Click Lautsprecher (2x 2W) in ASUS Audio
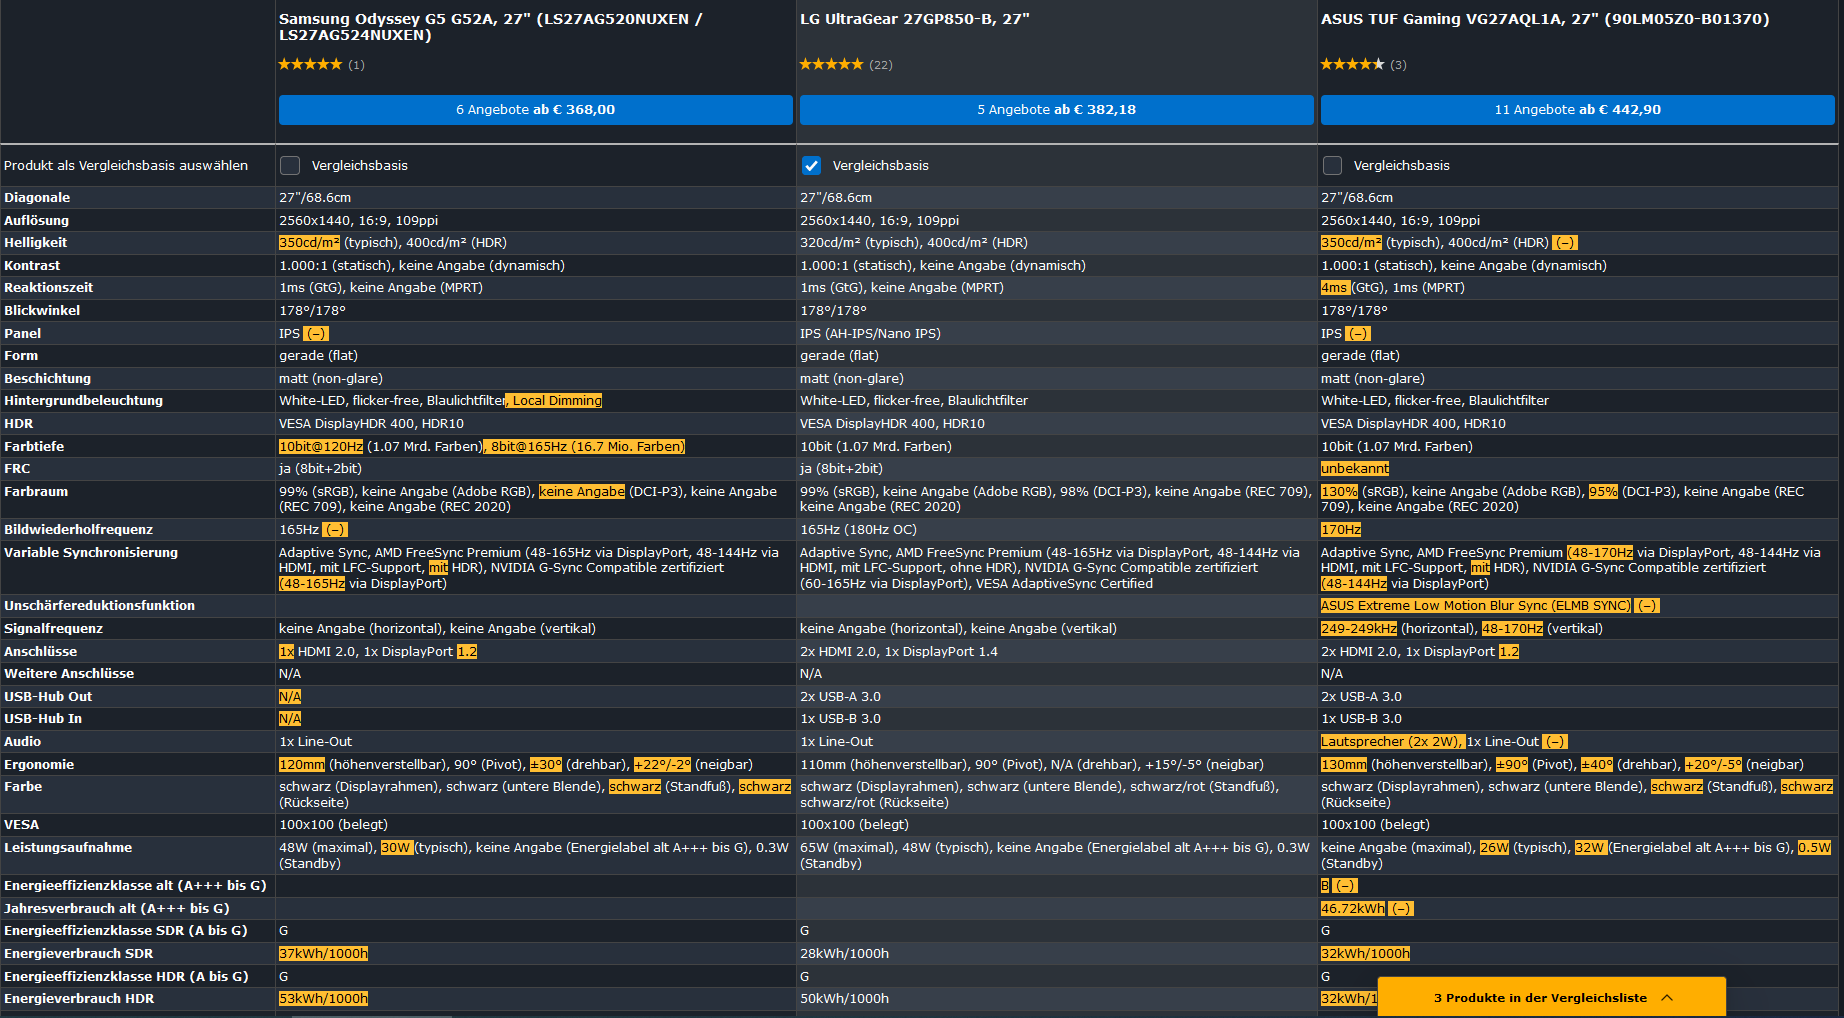The image size is (1844, 1018). pyautogui.click(x=1391, y=742)
